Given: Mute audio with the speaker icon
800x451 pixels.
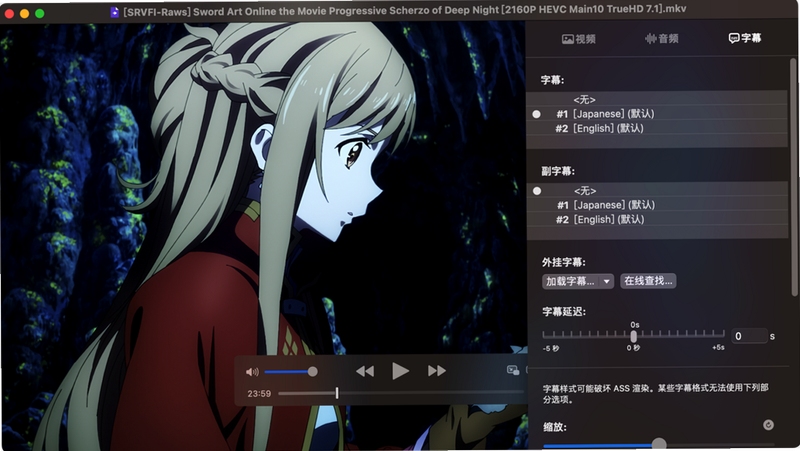Looking at the screenshot, I should [252, 372].
